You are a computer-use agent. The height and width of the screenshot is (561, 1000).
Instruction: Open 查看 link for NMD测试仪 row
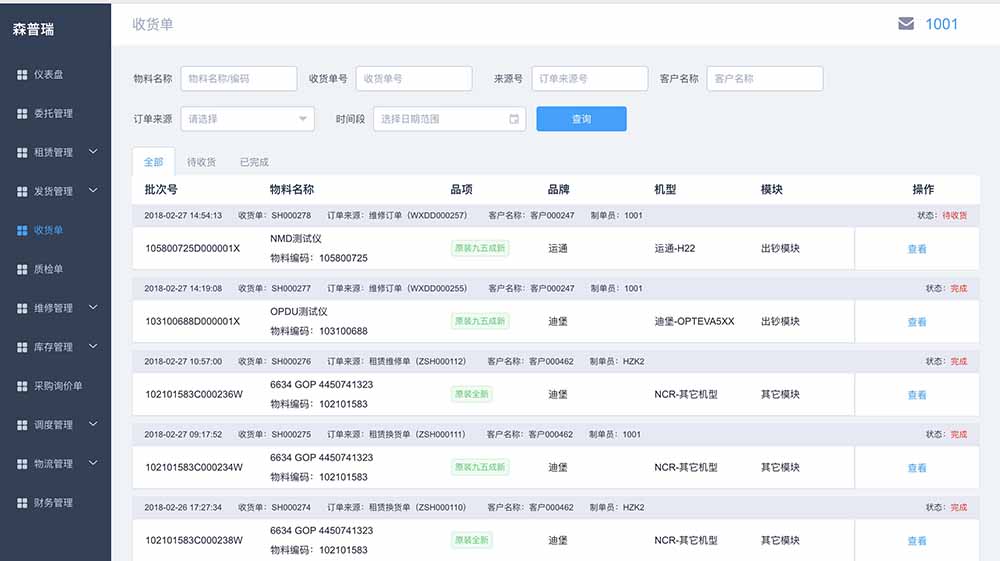[916, 249]
